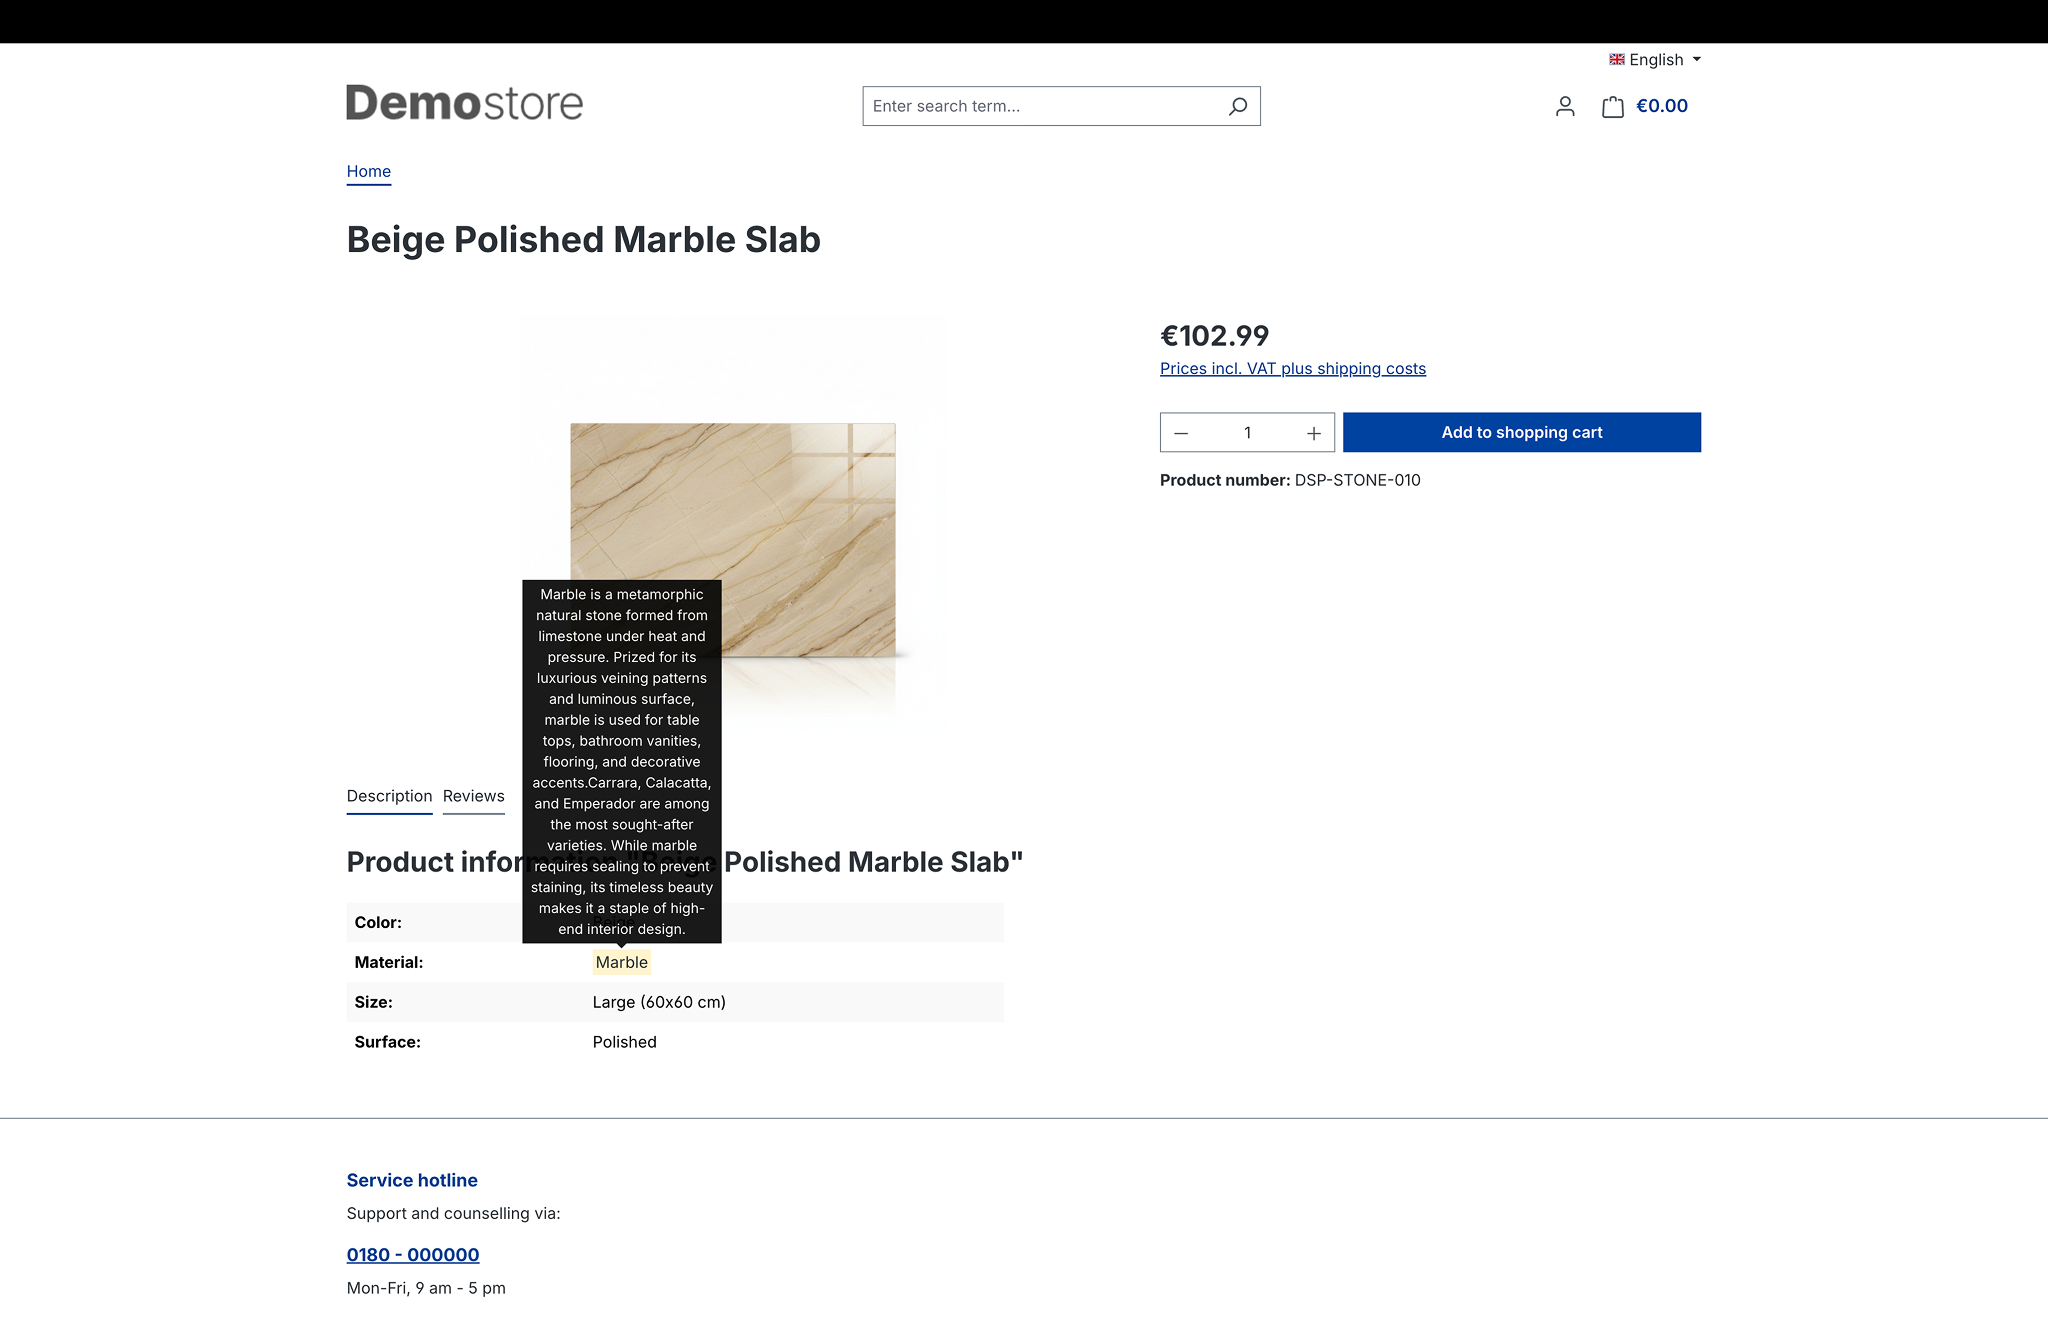Click the Support and counselling via text
The height and width of the screenshot is (1324, 2048).
453,1213
